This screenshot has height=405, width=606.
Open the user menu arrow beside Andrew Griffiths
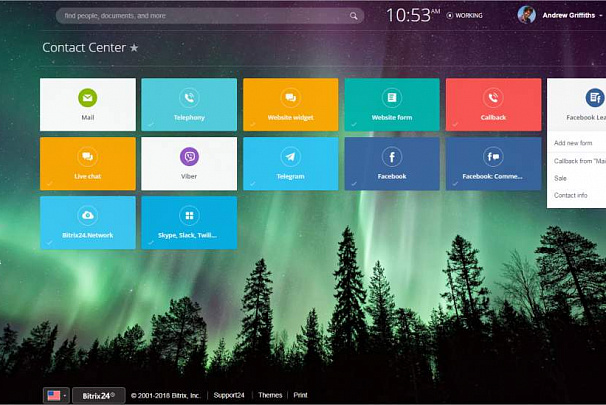601,15
